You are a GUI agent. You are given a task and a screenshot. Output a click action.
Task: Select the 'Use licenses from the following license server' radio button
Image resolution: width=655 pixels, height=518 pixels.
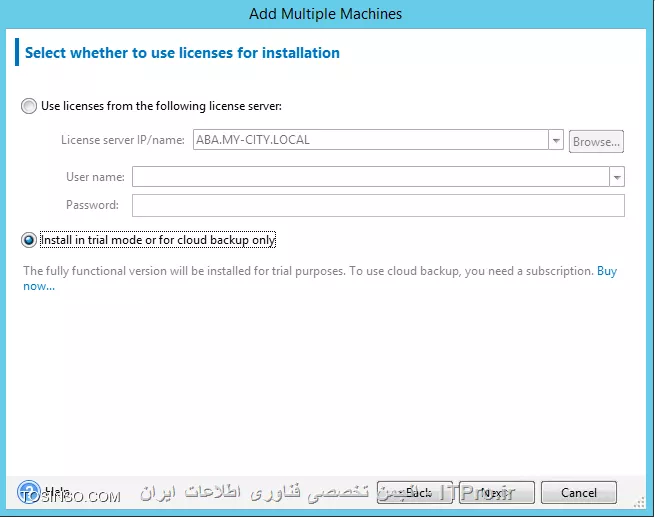[29, 106]
